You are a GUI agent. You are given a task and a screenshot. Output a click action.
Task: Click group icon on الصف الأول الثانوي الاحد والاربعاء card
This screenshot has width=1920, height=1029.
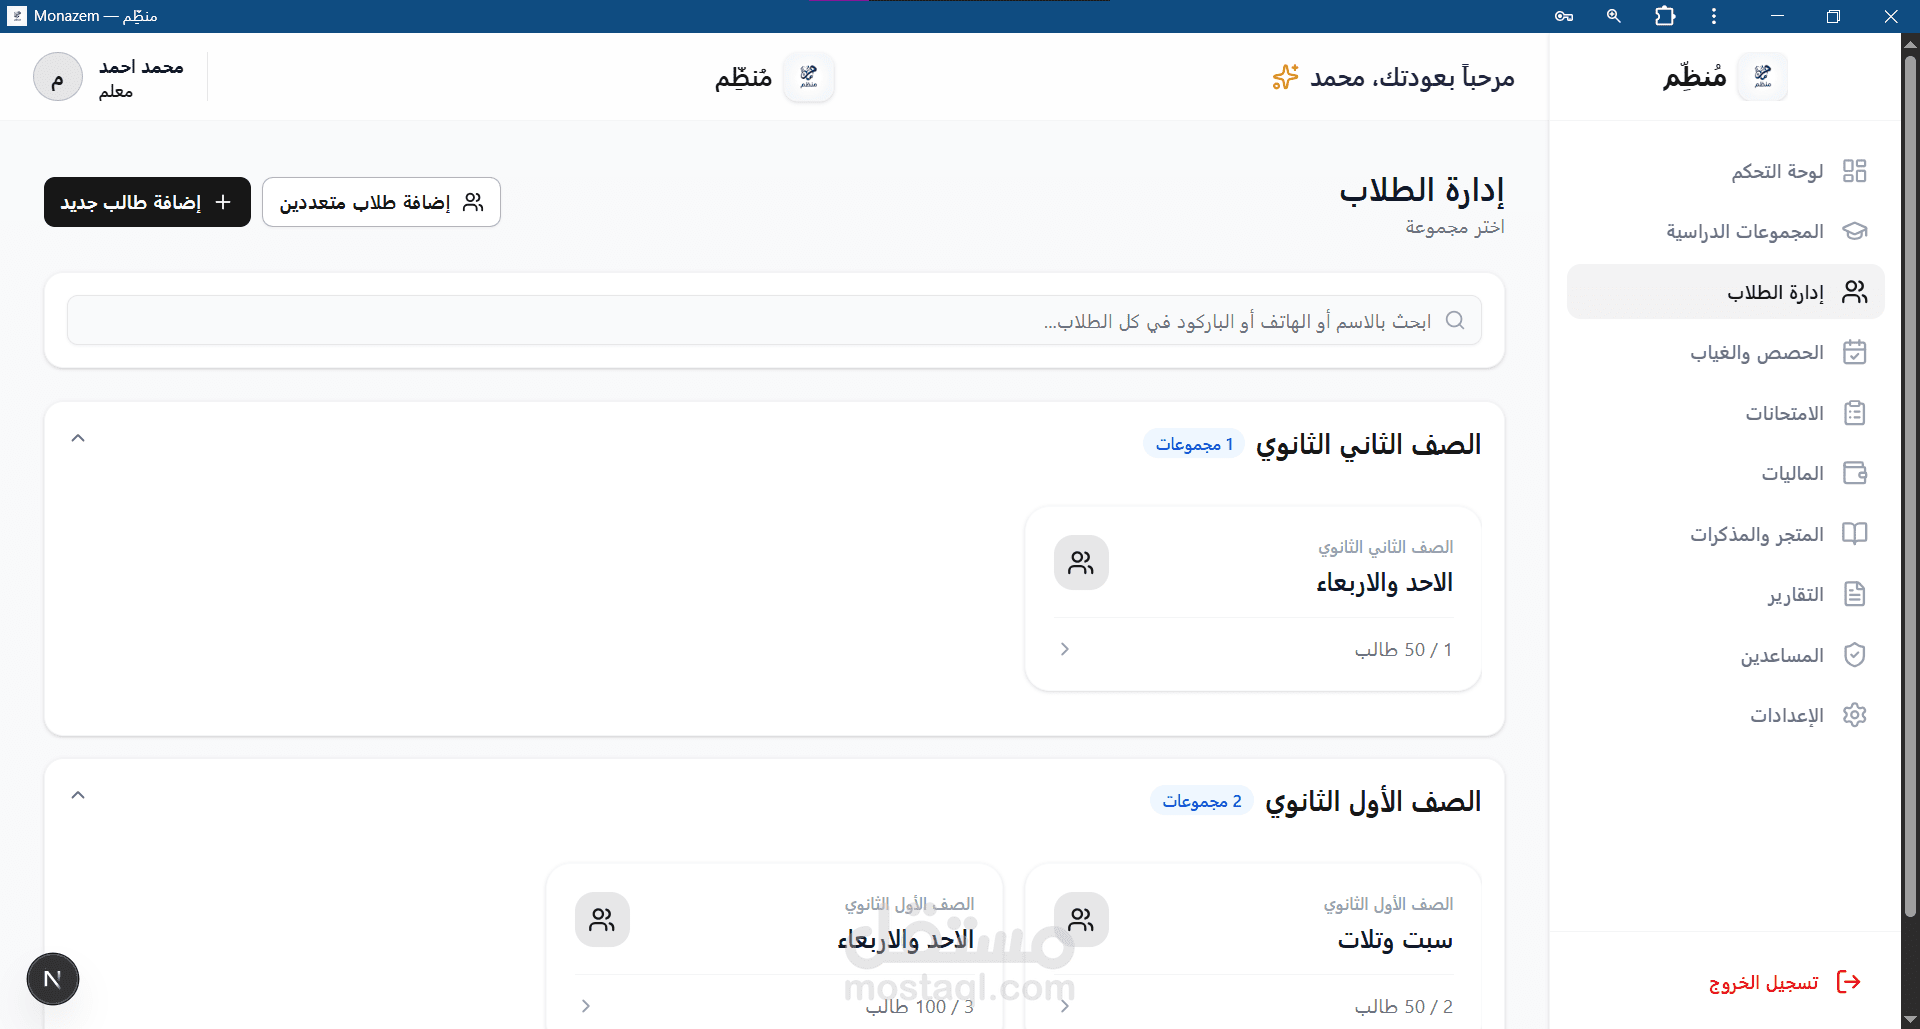602,920
